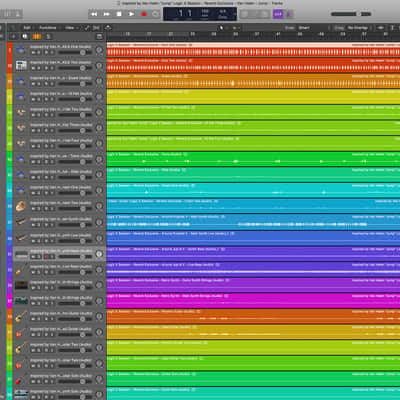This screenshot has width=400, height=400.
Task: Record-enable the yellow Hi Hat track
Action: coord(47,99)
